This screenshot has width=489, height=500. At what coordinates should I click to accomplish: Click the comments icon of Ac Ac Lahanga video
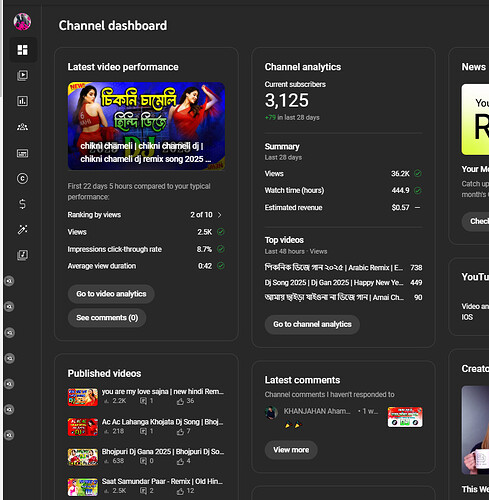pyautogui.click(x=143, y=431)
